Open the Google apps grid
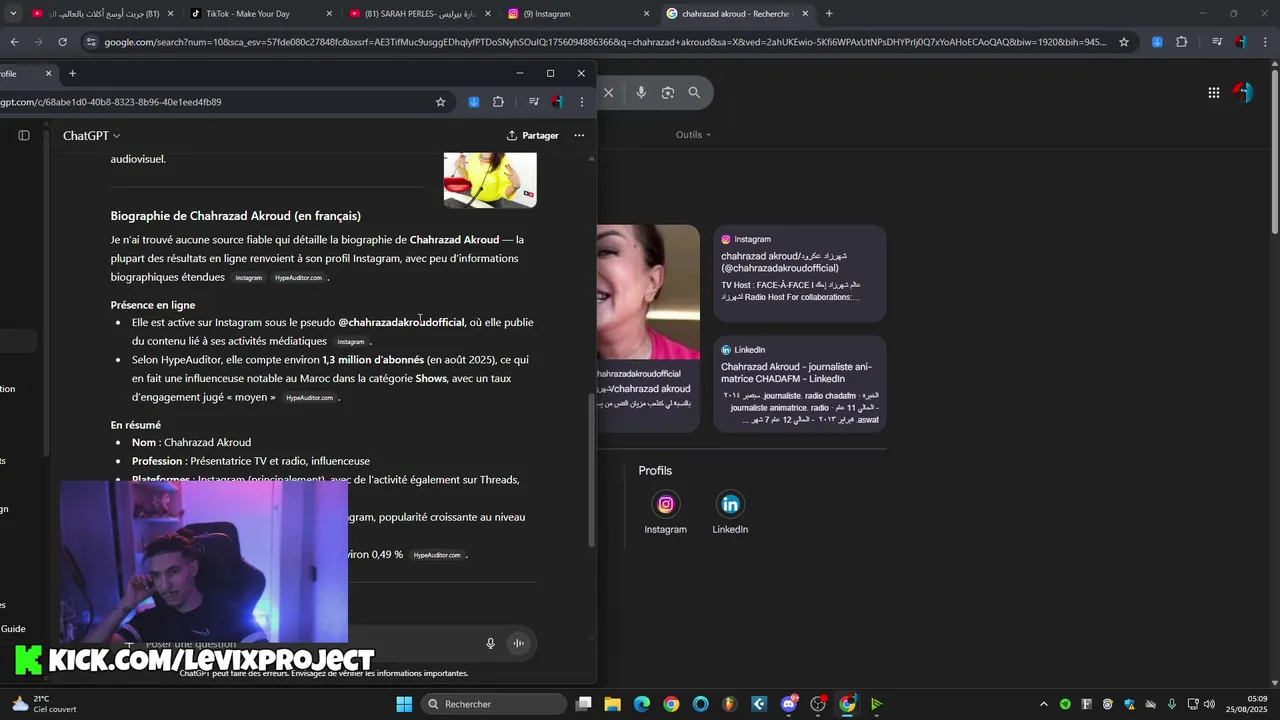1280x720 pixels. [1214, 93]
